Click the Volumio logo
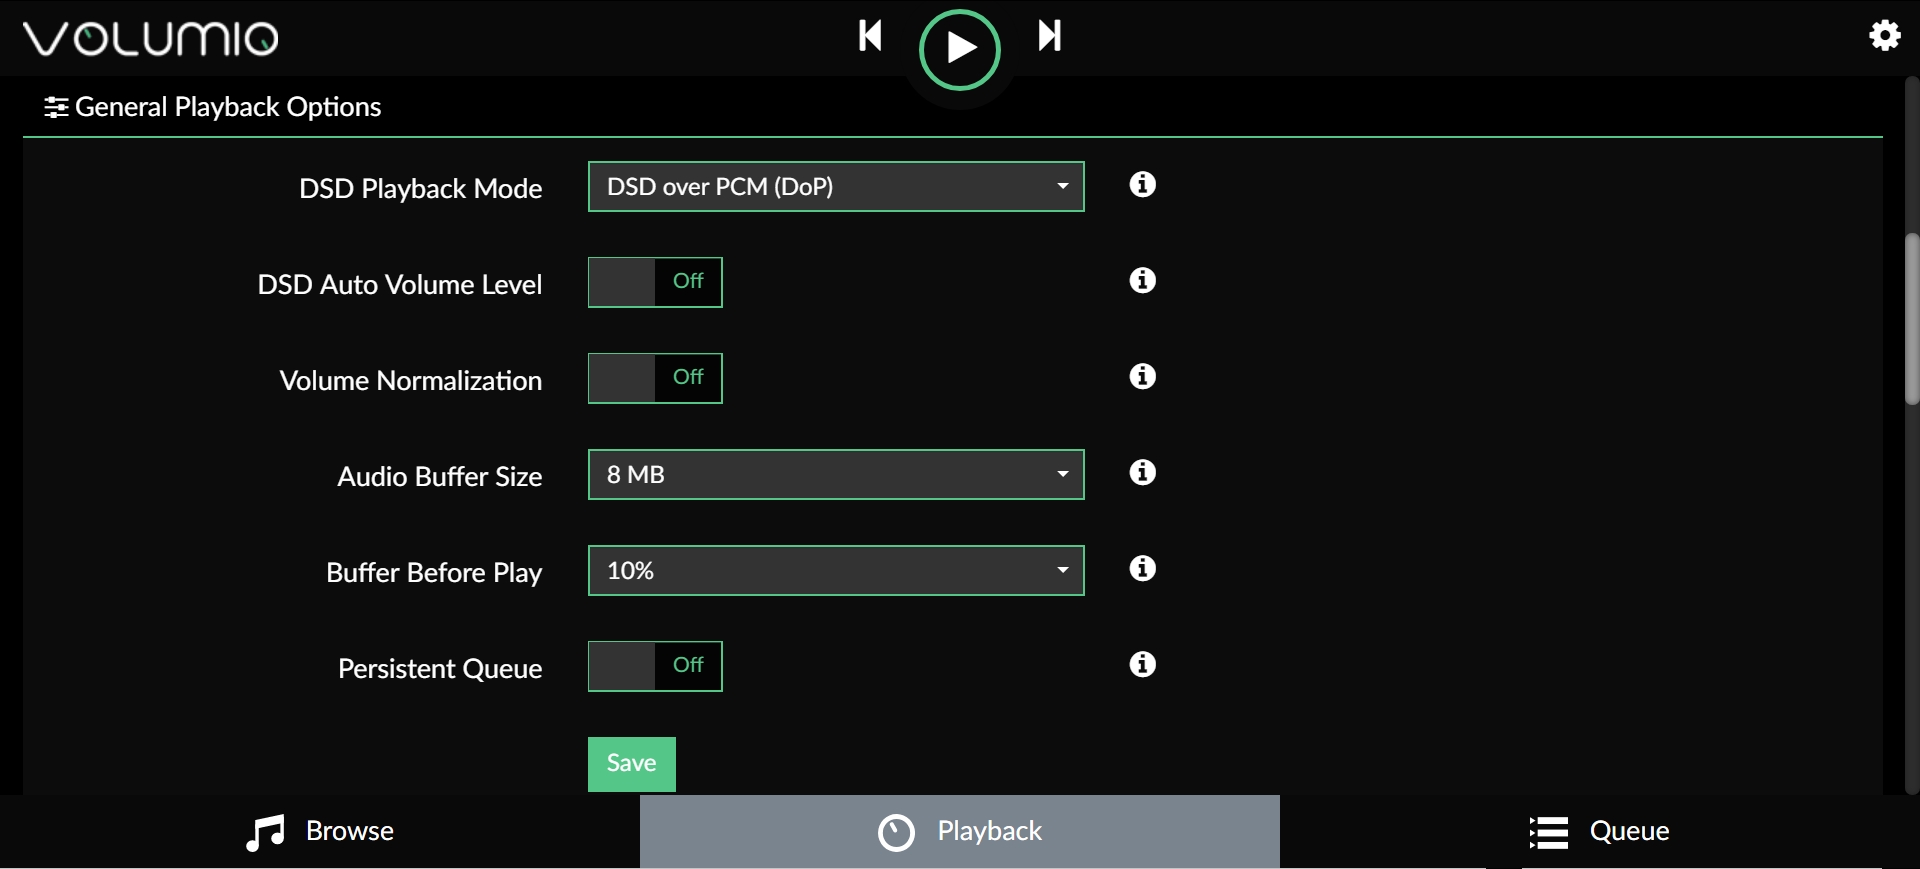Image resolution: width=1920 pixels, height=869 pixels. (151, 39)
